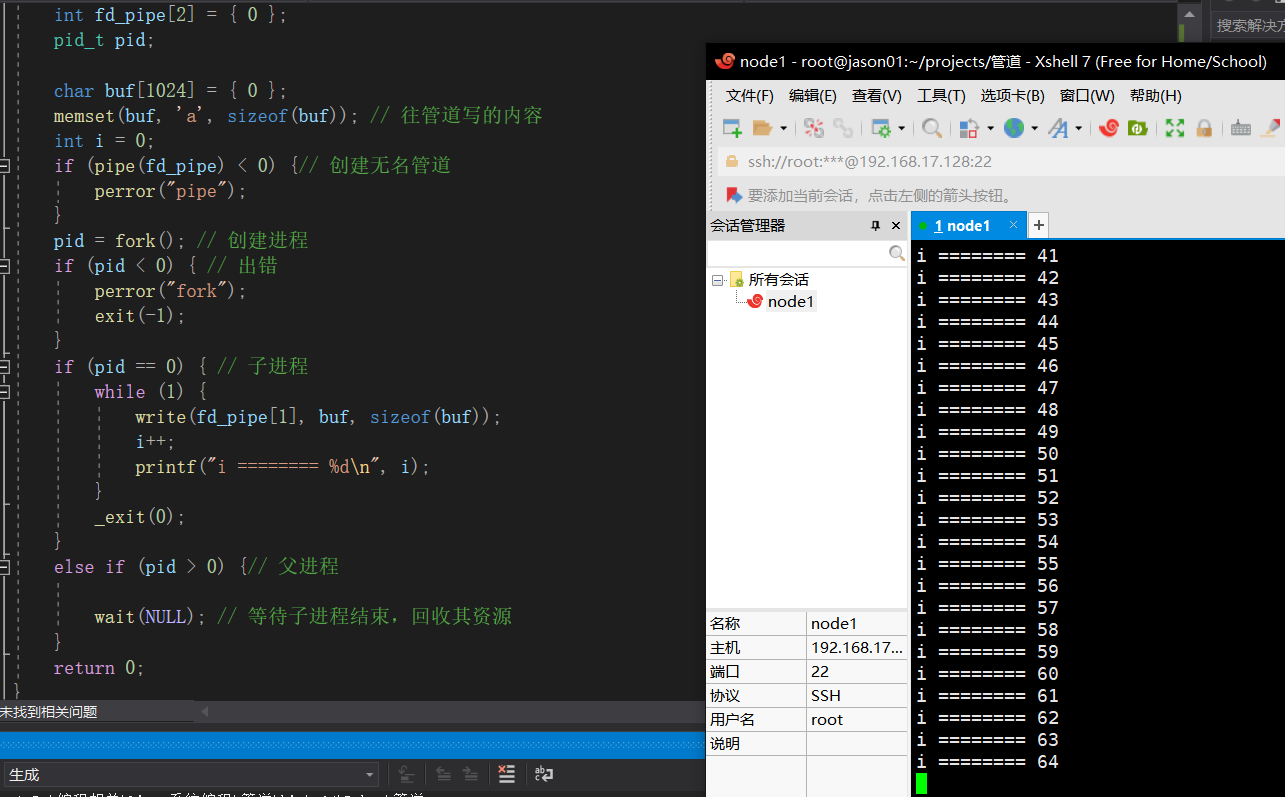Add a new tab with plus button
The height and width of the screenshot is (797, 1285).
[1038, 225]
